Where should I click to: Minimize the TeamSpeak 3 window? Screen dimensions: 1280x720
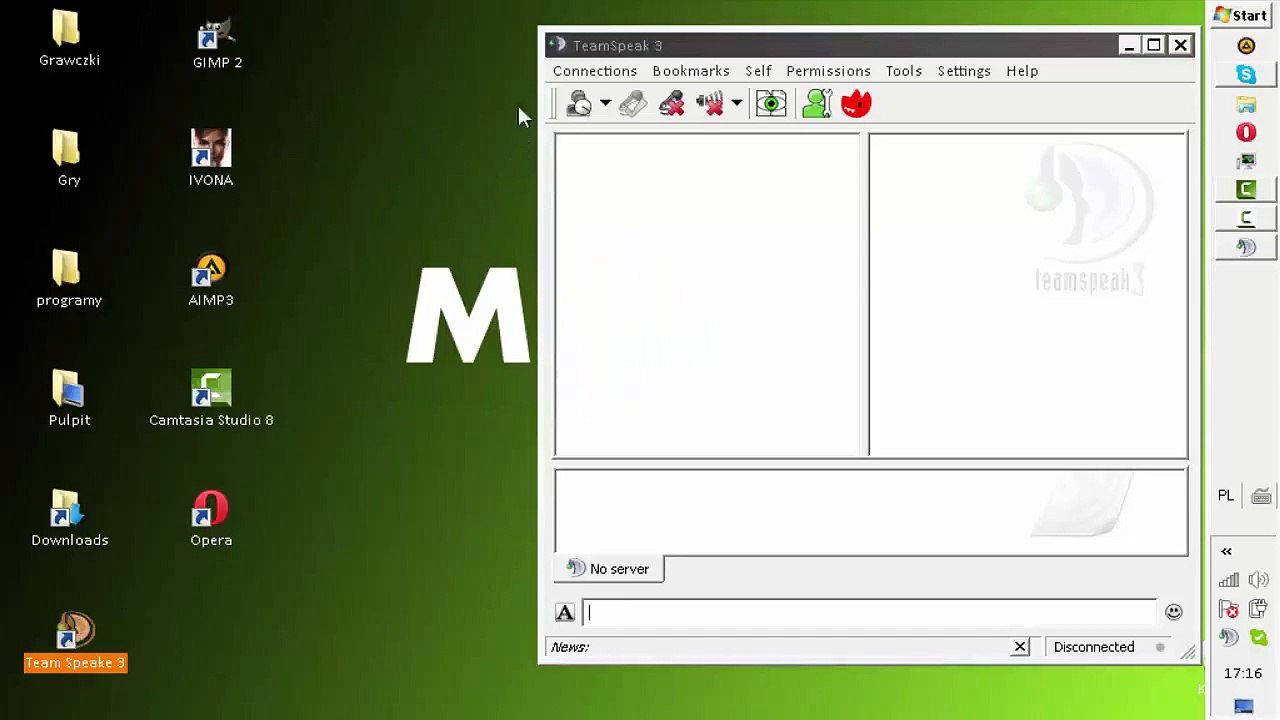[x=1129, y=45]
